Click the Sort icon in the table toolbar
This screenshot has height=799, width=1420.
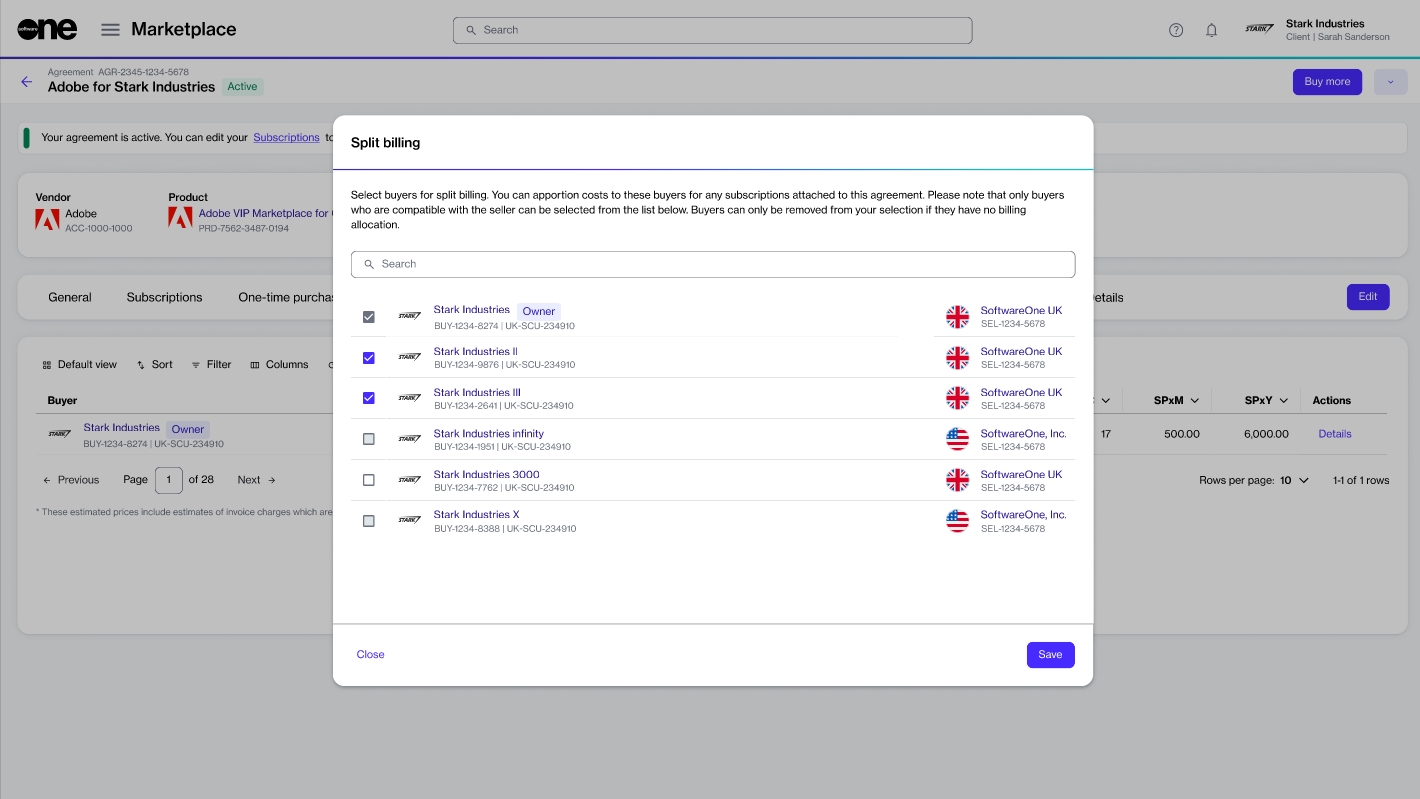[x=142, y=365]
